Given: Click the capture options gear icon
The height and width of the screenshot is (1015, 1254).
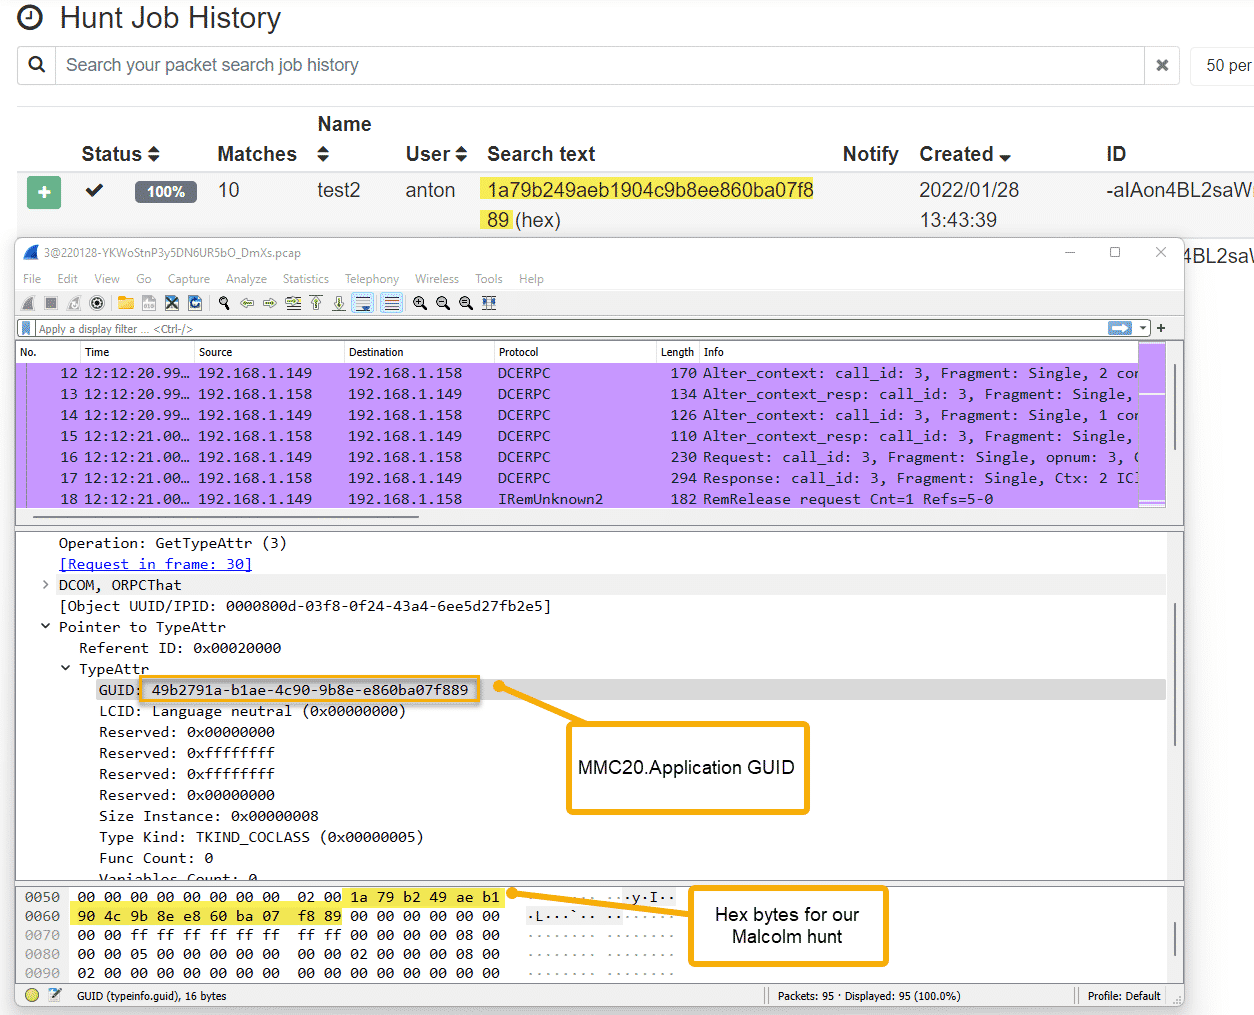Looking at the screenshot, I should (97, 303).
